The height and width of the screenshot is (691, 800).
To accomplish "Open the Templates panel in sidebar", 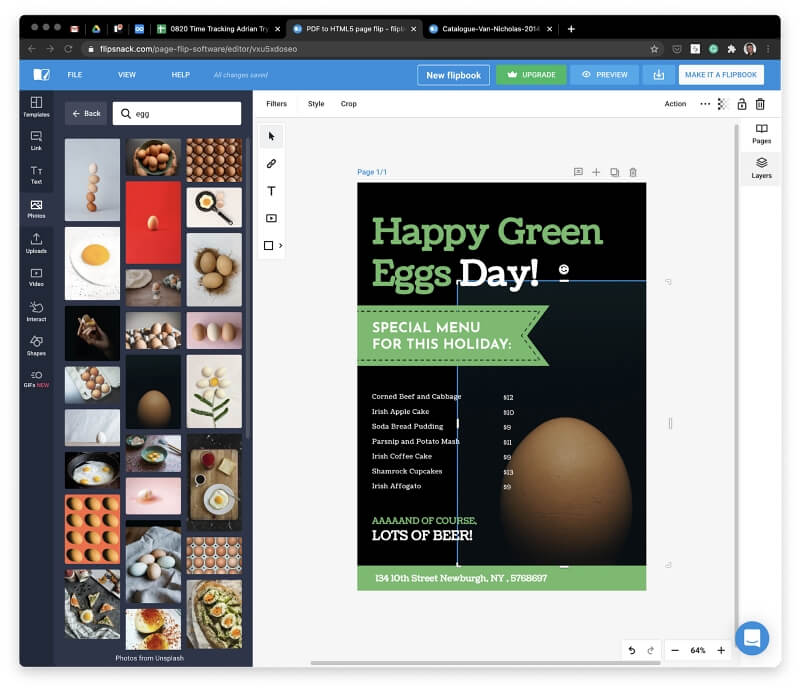I will 36,107.
